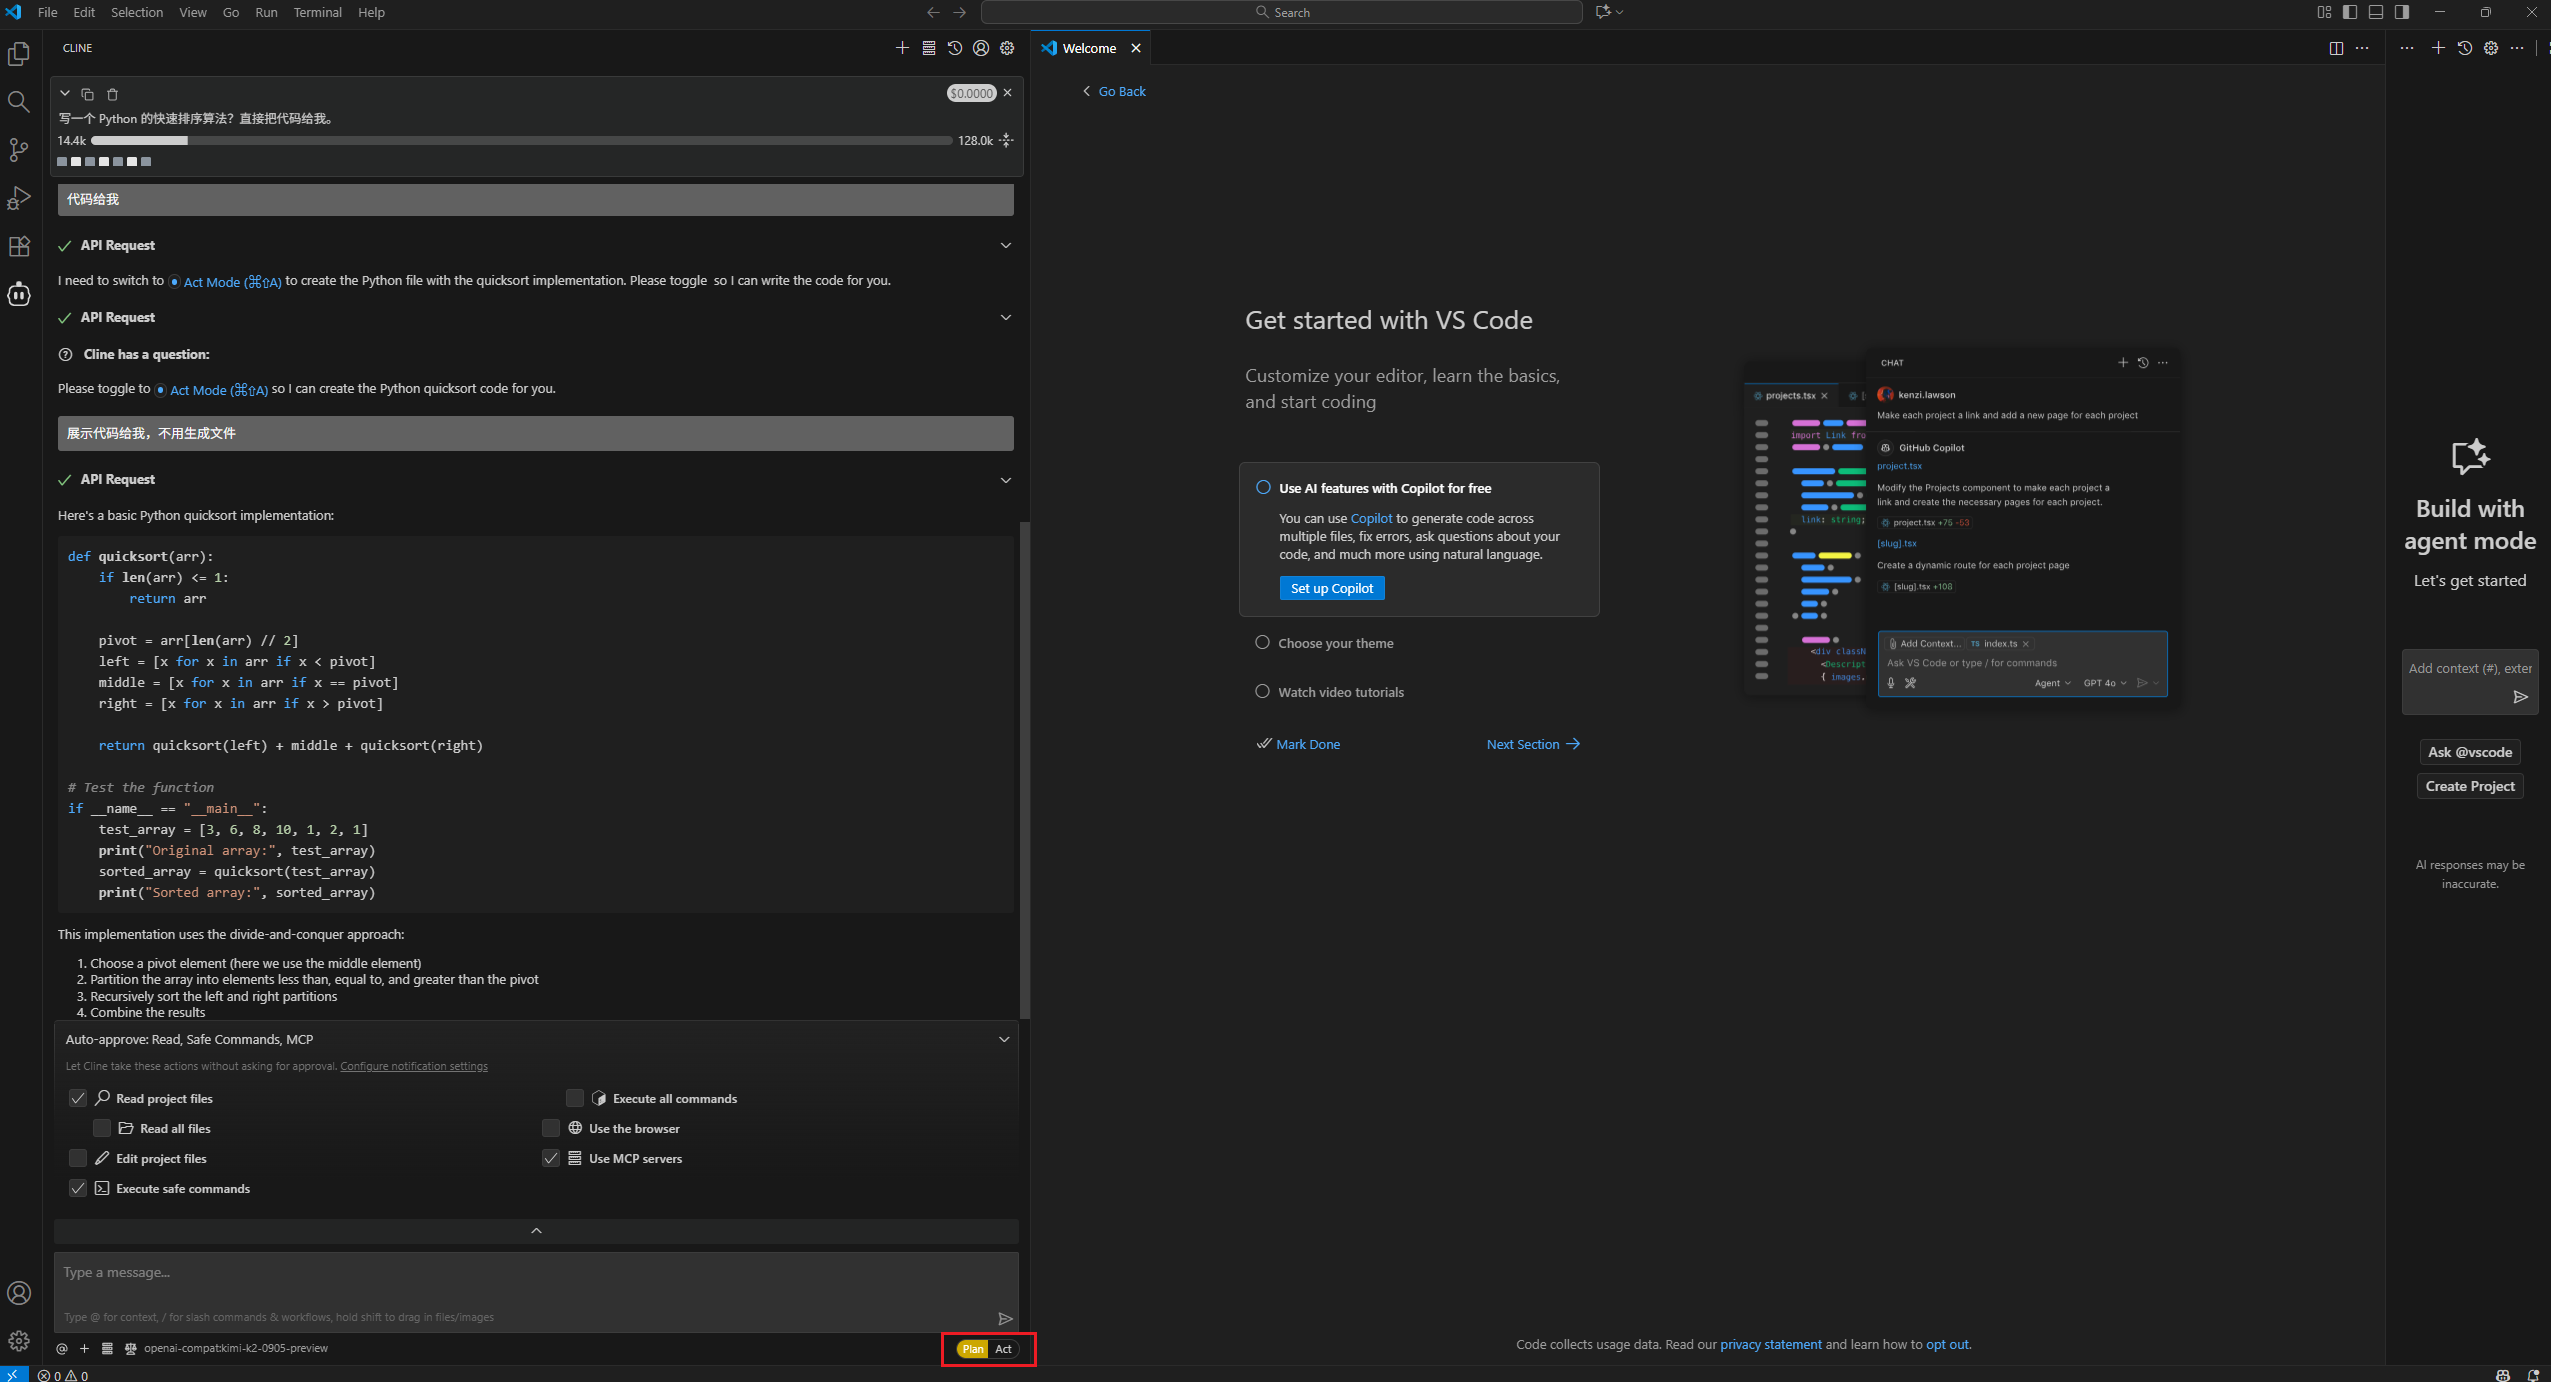Open Run and Debug view

[x=19, y=198]
